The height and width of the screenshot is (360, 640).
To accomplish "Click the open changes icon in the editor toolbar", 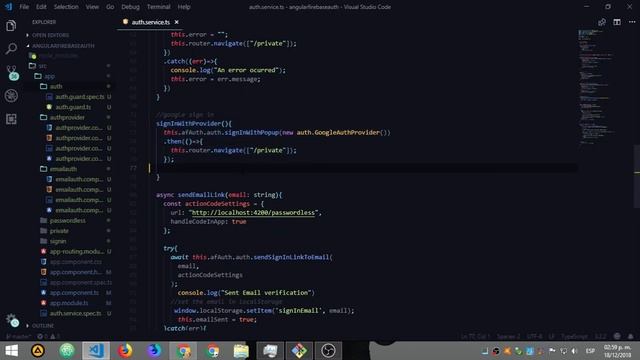I will pos(602,22).
